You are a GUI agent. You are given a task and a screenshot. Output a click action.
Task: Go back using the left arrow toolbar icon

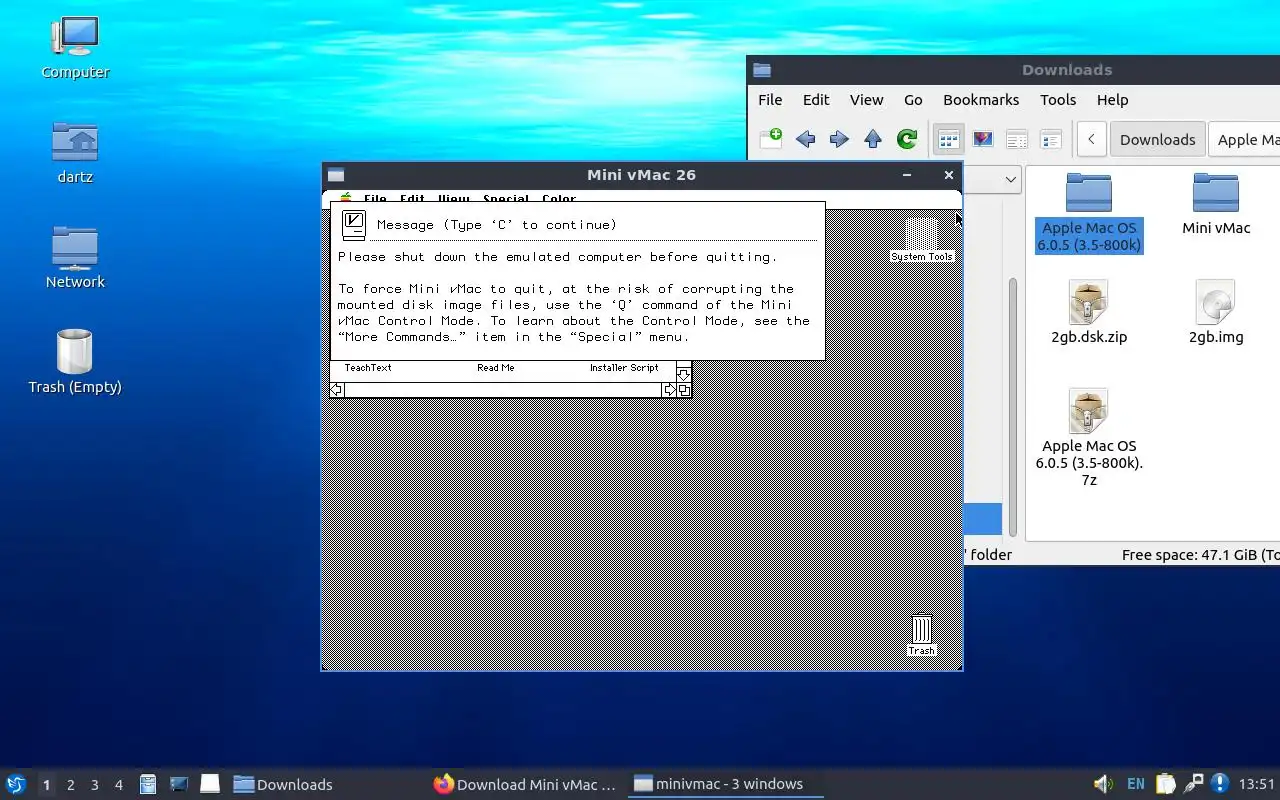point(805,139)
